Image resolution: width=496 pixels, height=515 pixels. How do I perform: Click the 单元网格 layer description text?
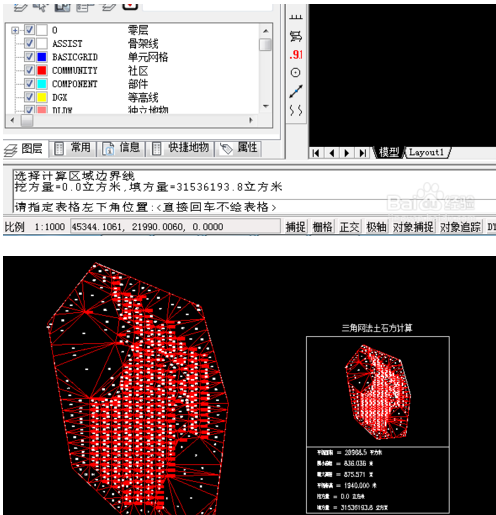pos(148,57)
